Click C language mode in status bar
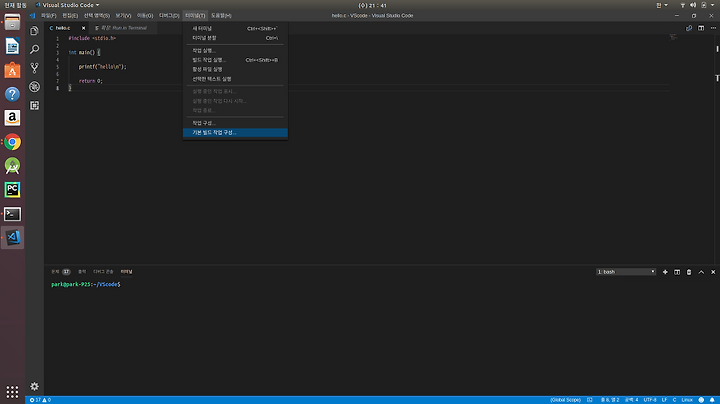The height and width of the screenshot is (404, 720). (675, 400)
